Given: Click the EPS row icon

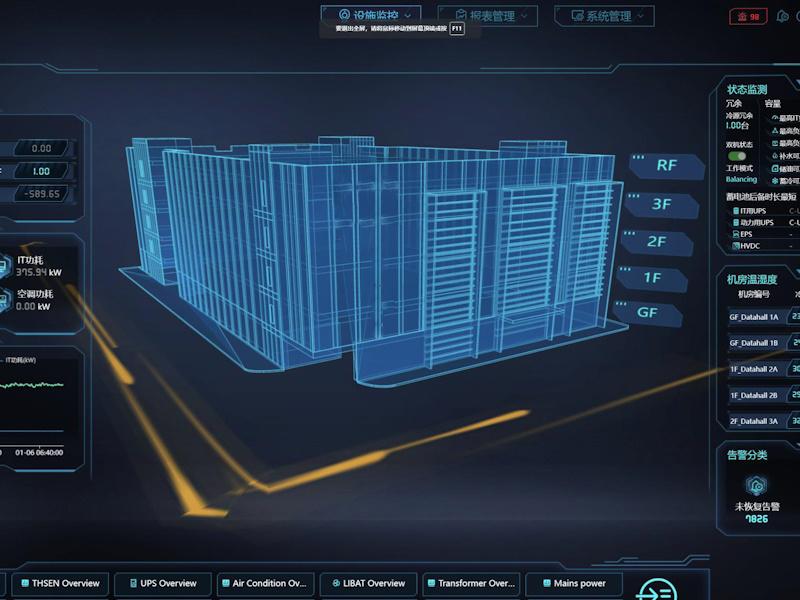Looking at the screenshot, I should (736, 234).
